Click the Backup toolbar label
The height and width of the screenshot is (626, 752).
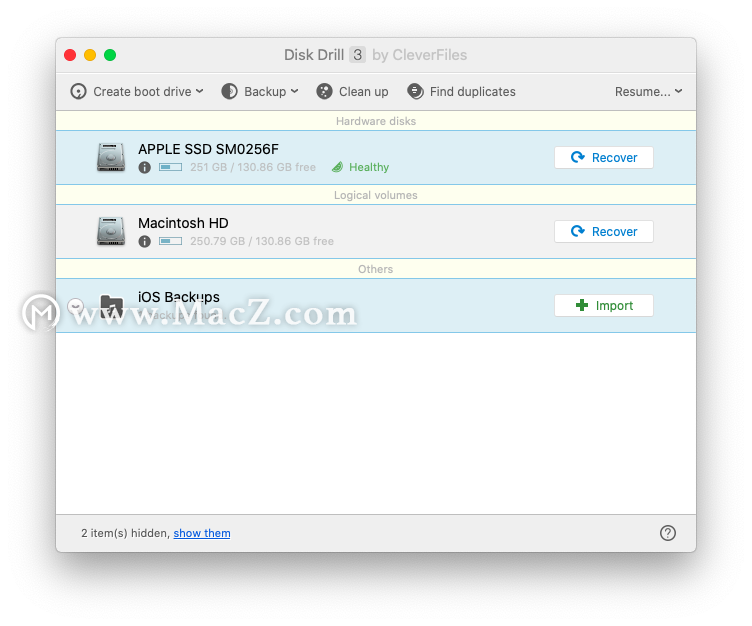(x=265, y=92)
